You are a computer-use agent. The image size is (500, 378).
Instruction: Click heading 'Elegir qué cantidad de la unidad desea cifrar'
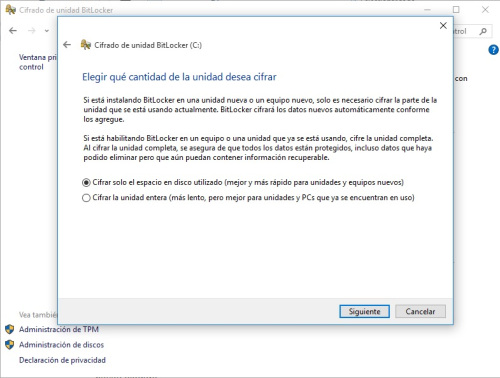pyautogui.click(x=179, y=77)
